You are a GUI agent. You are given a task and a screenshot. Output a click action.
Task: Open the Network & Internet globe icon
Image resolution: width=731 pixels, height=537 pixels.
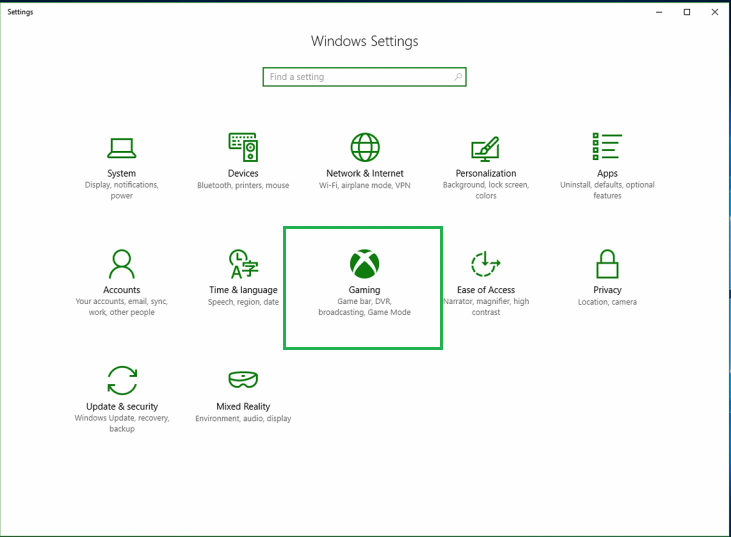point(365,147)
